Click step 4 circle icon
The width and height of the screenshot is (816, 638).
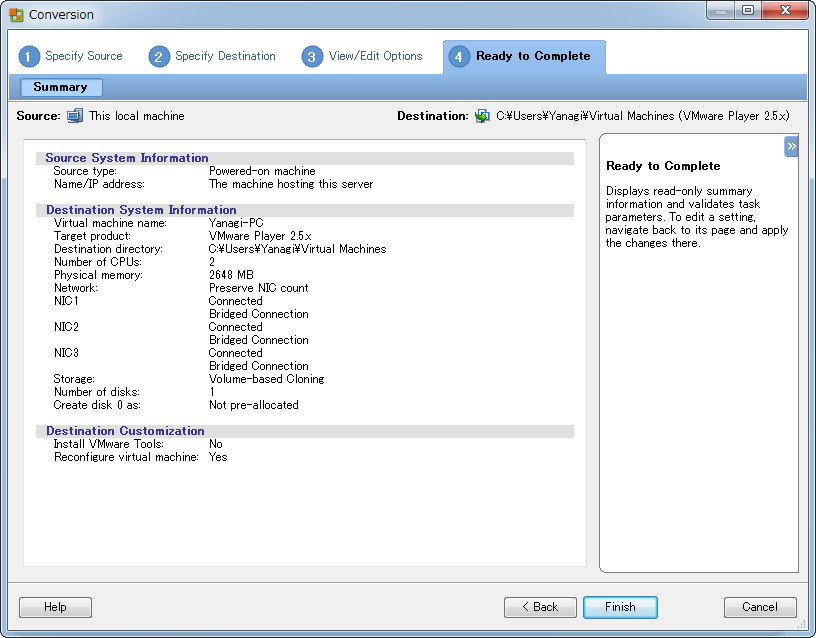tap(458, 56)
